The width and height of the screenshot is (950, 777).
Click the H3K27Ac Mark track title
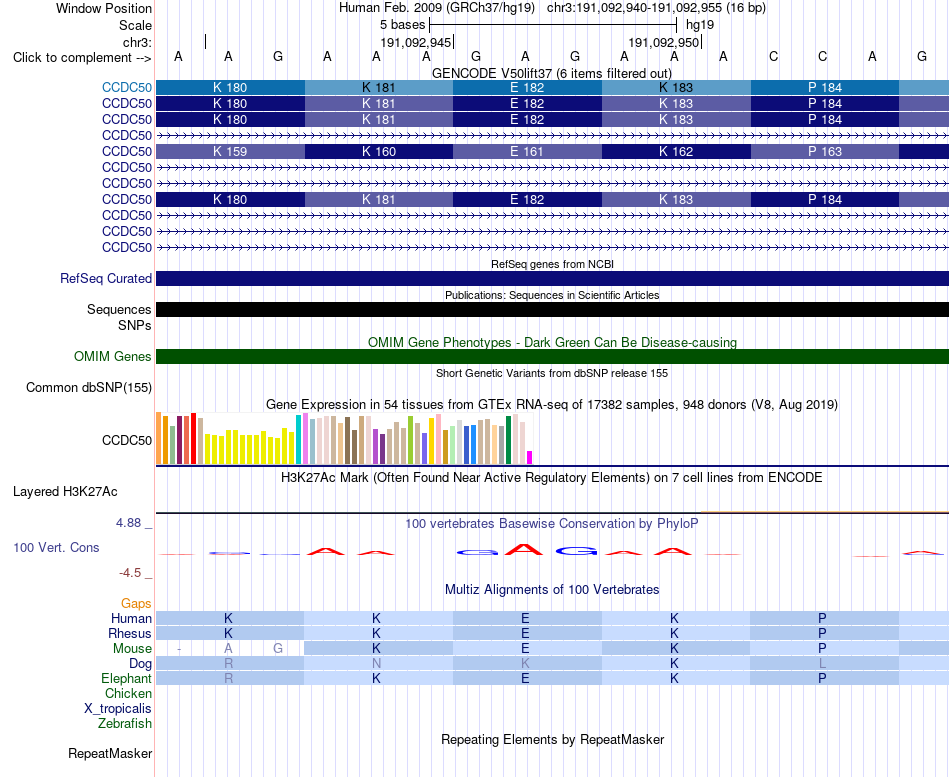click(551, 478)
